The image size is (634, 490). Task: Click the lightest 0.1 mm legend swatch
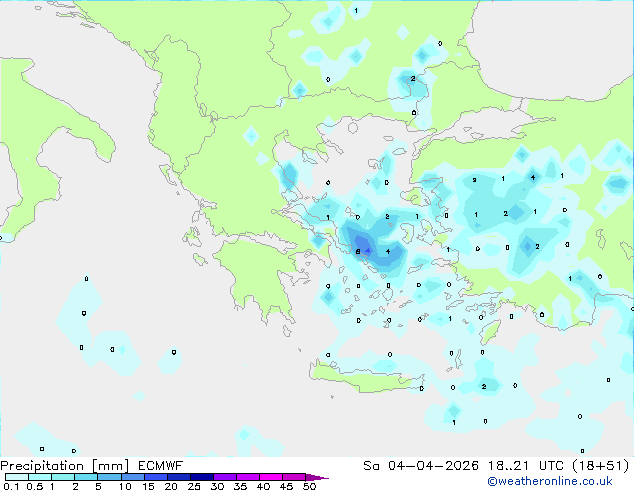click(x=14, y=477)
